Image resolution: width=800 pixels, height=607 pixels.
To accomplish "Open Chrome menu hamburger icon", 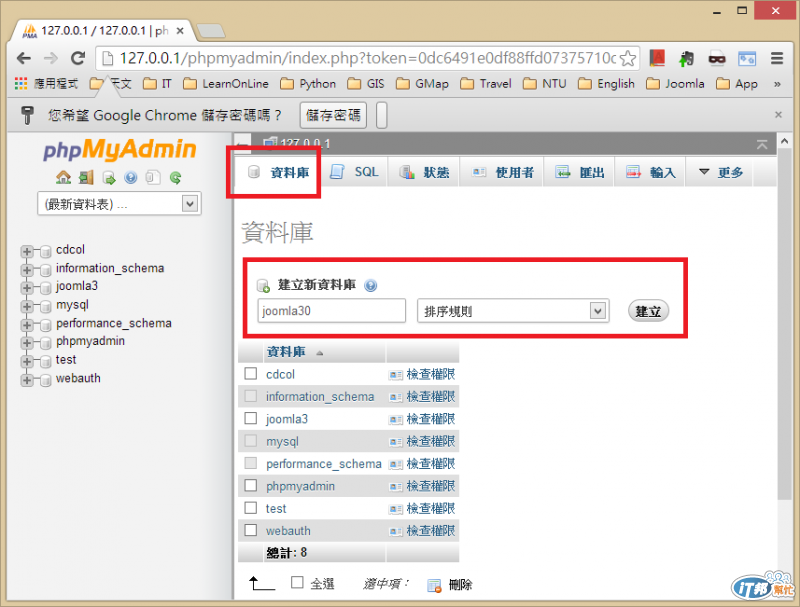I will tap(777, 58).
